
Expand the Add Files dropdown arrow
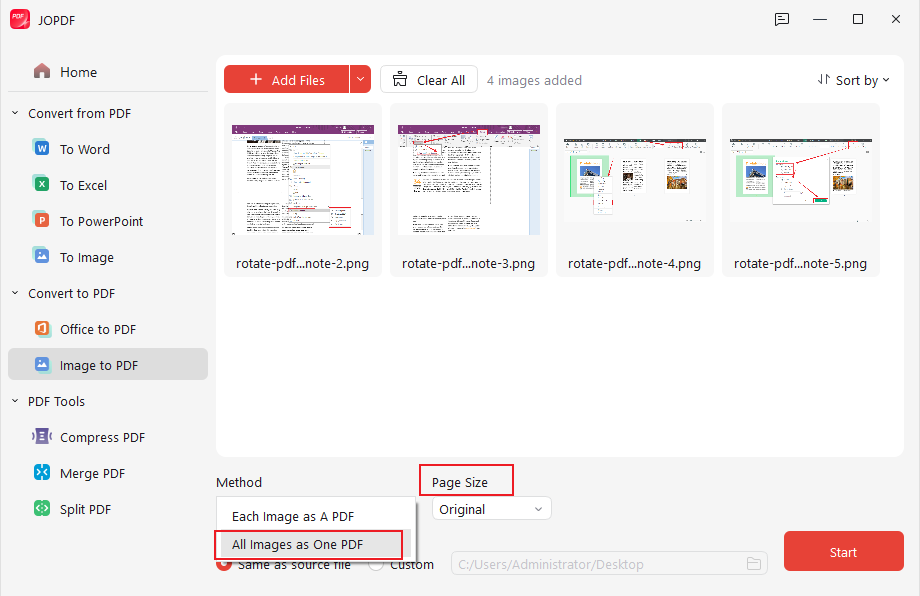[360, 79]
